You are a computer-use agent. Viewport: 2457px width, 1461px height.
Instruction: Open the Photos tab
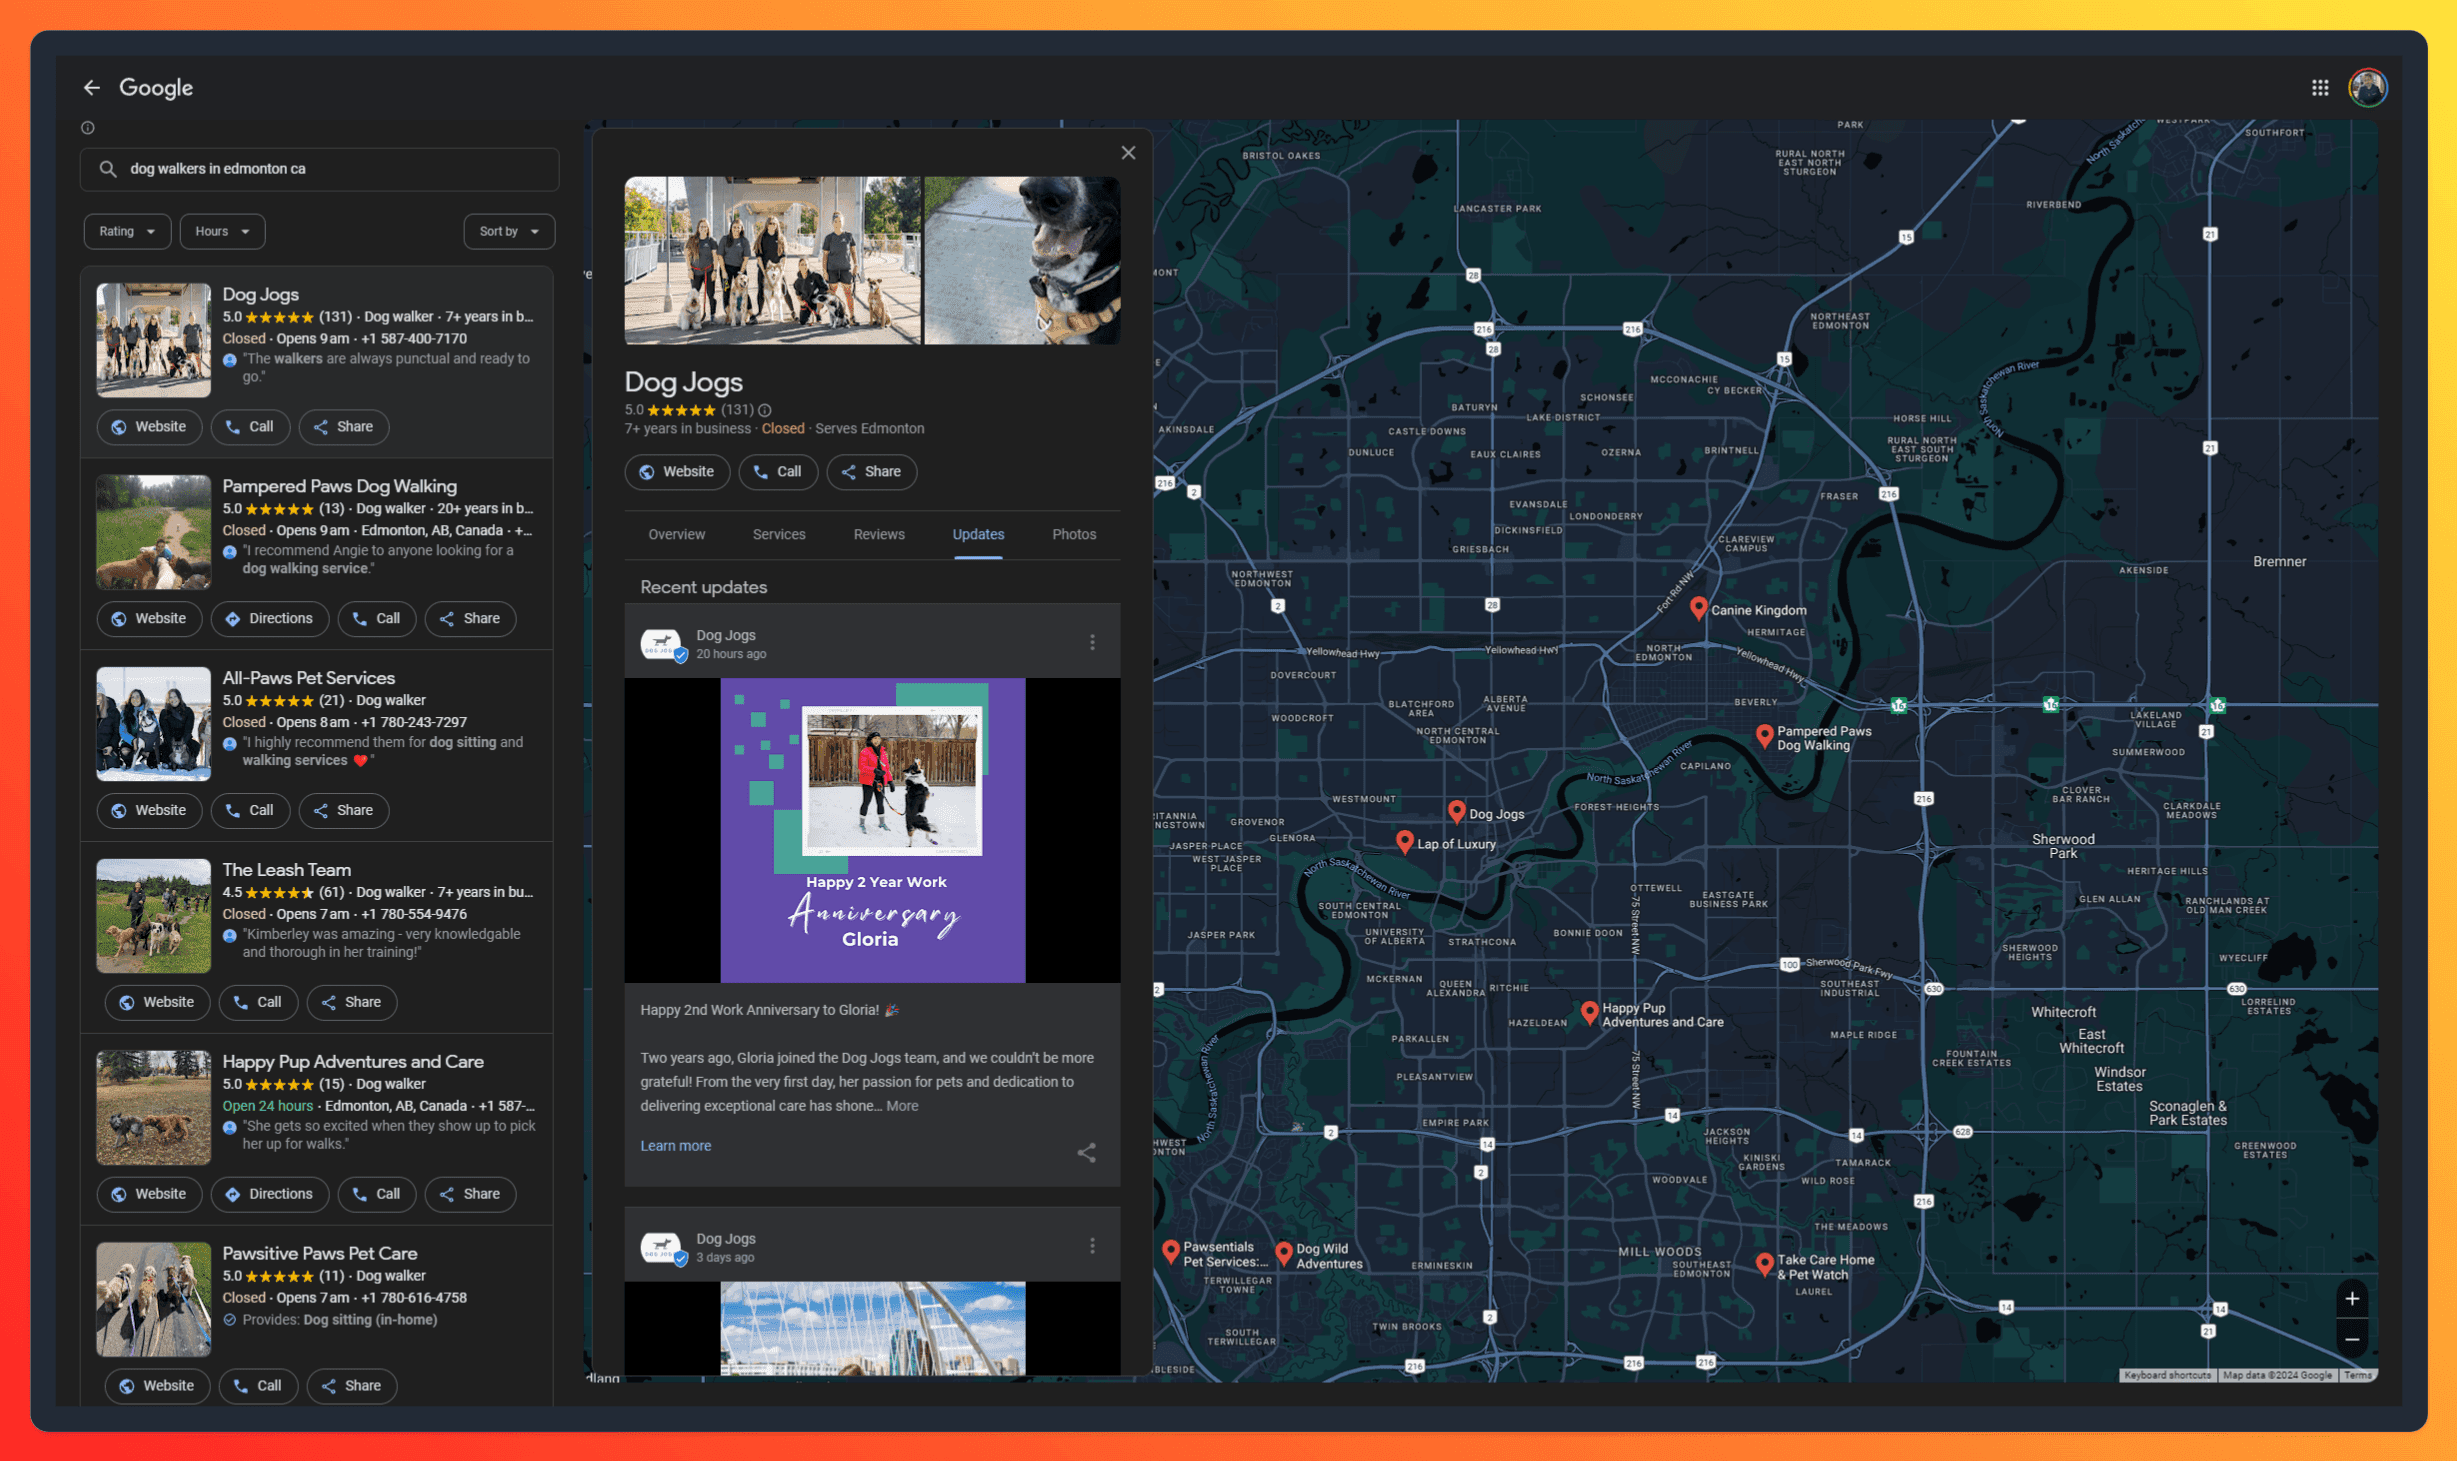pyautogui.click(x=1074, y=535)
